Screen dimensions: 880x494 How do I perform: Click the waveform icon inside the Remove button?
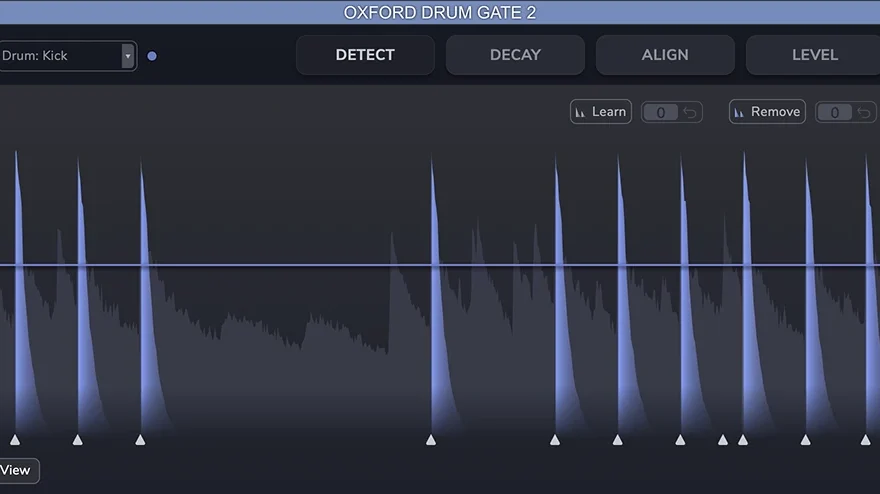[x=739, y=112]
